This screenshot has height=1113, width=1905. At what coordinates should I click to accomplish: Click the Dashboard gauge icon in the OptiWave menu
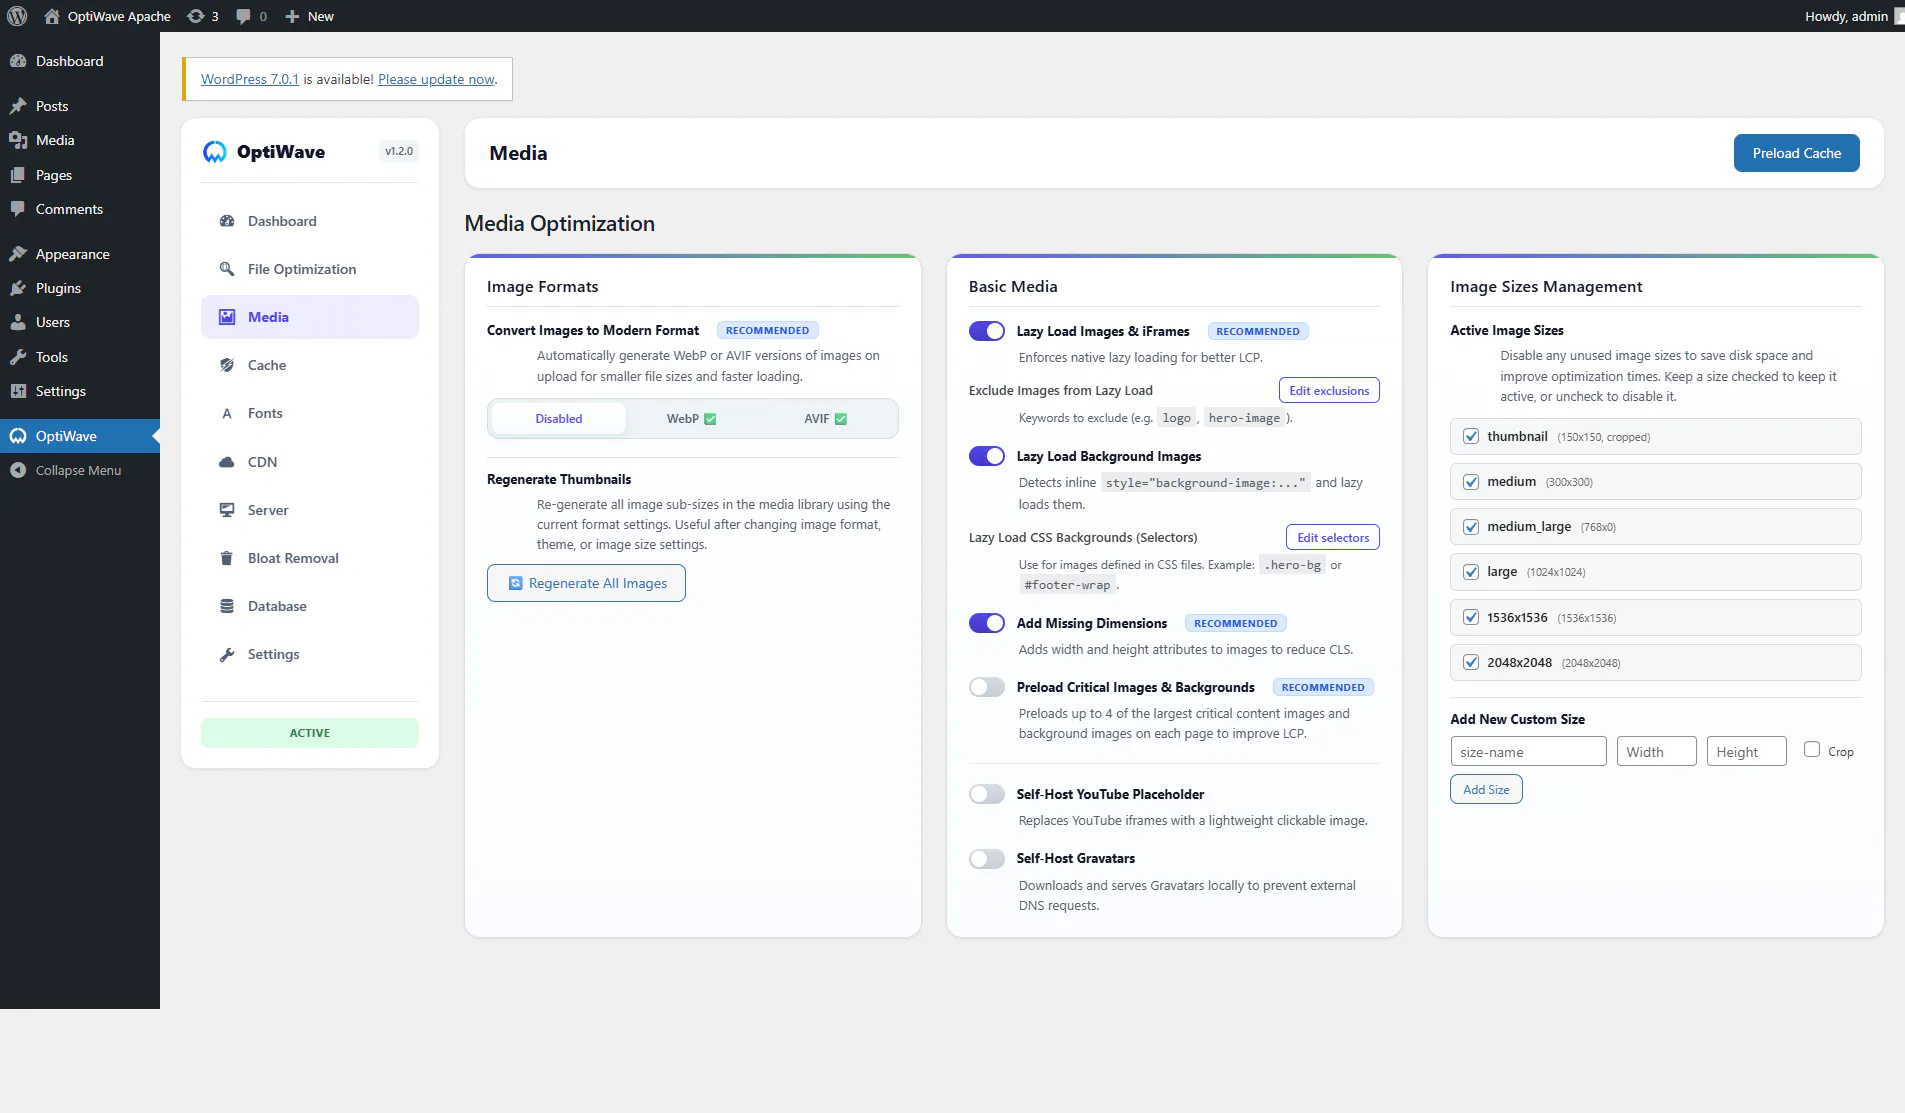click(x=227, y=221)
